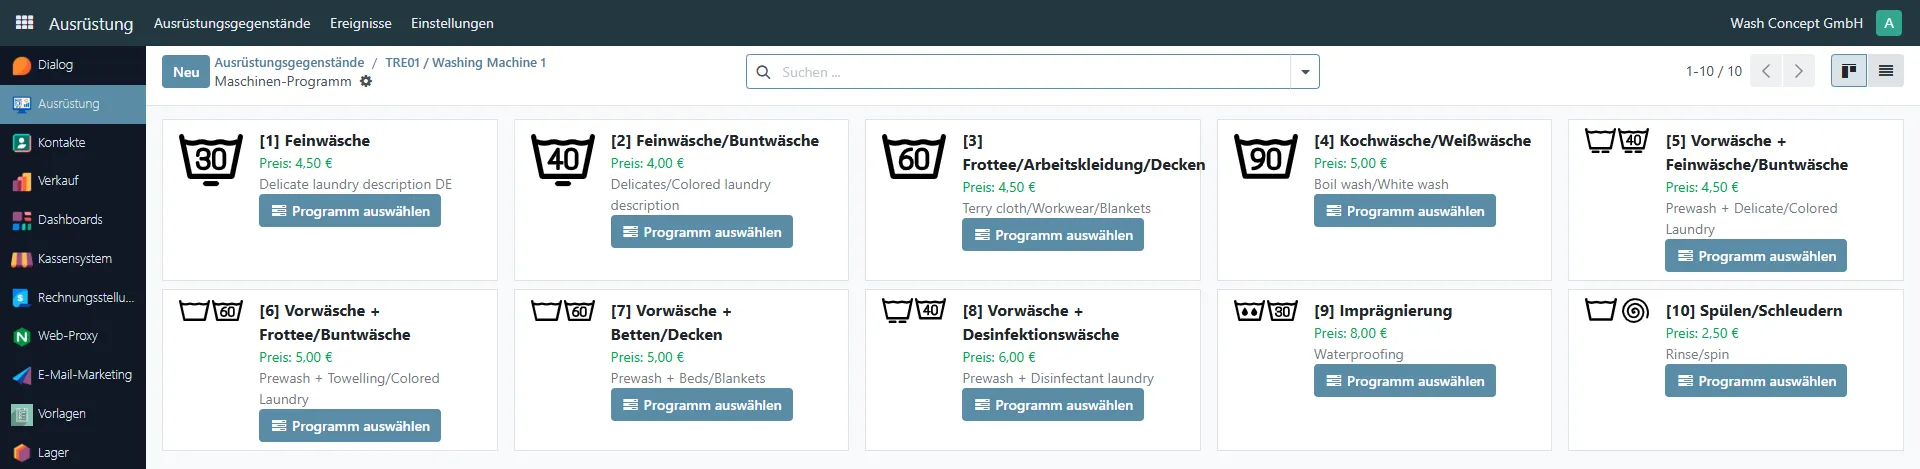The height and width of the screenshot is (469, 1920).
Task: Open the Ereignisse menu
Action: click(x=360, y=23)
